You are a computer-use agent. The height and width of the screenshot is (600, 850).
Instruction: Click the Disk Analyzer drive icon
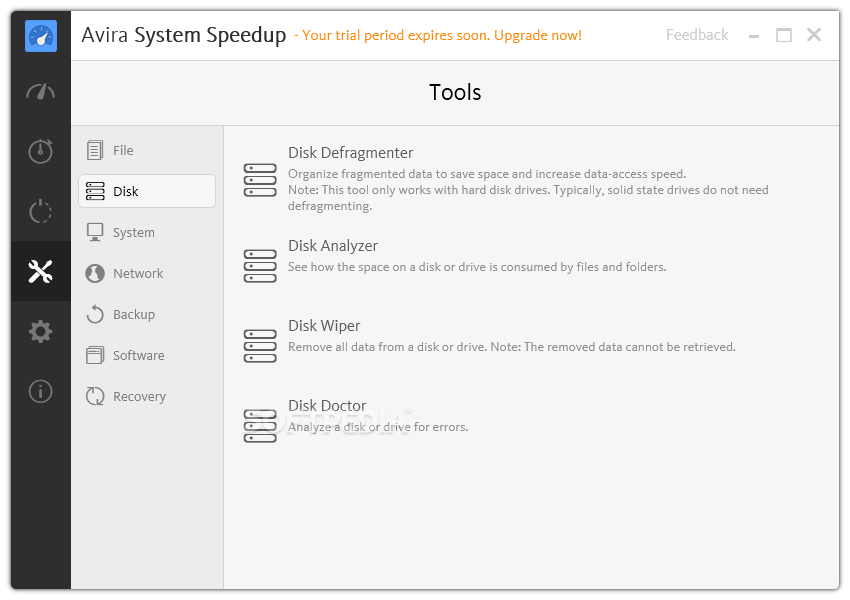point(260,266)
